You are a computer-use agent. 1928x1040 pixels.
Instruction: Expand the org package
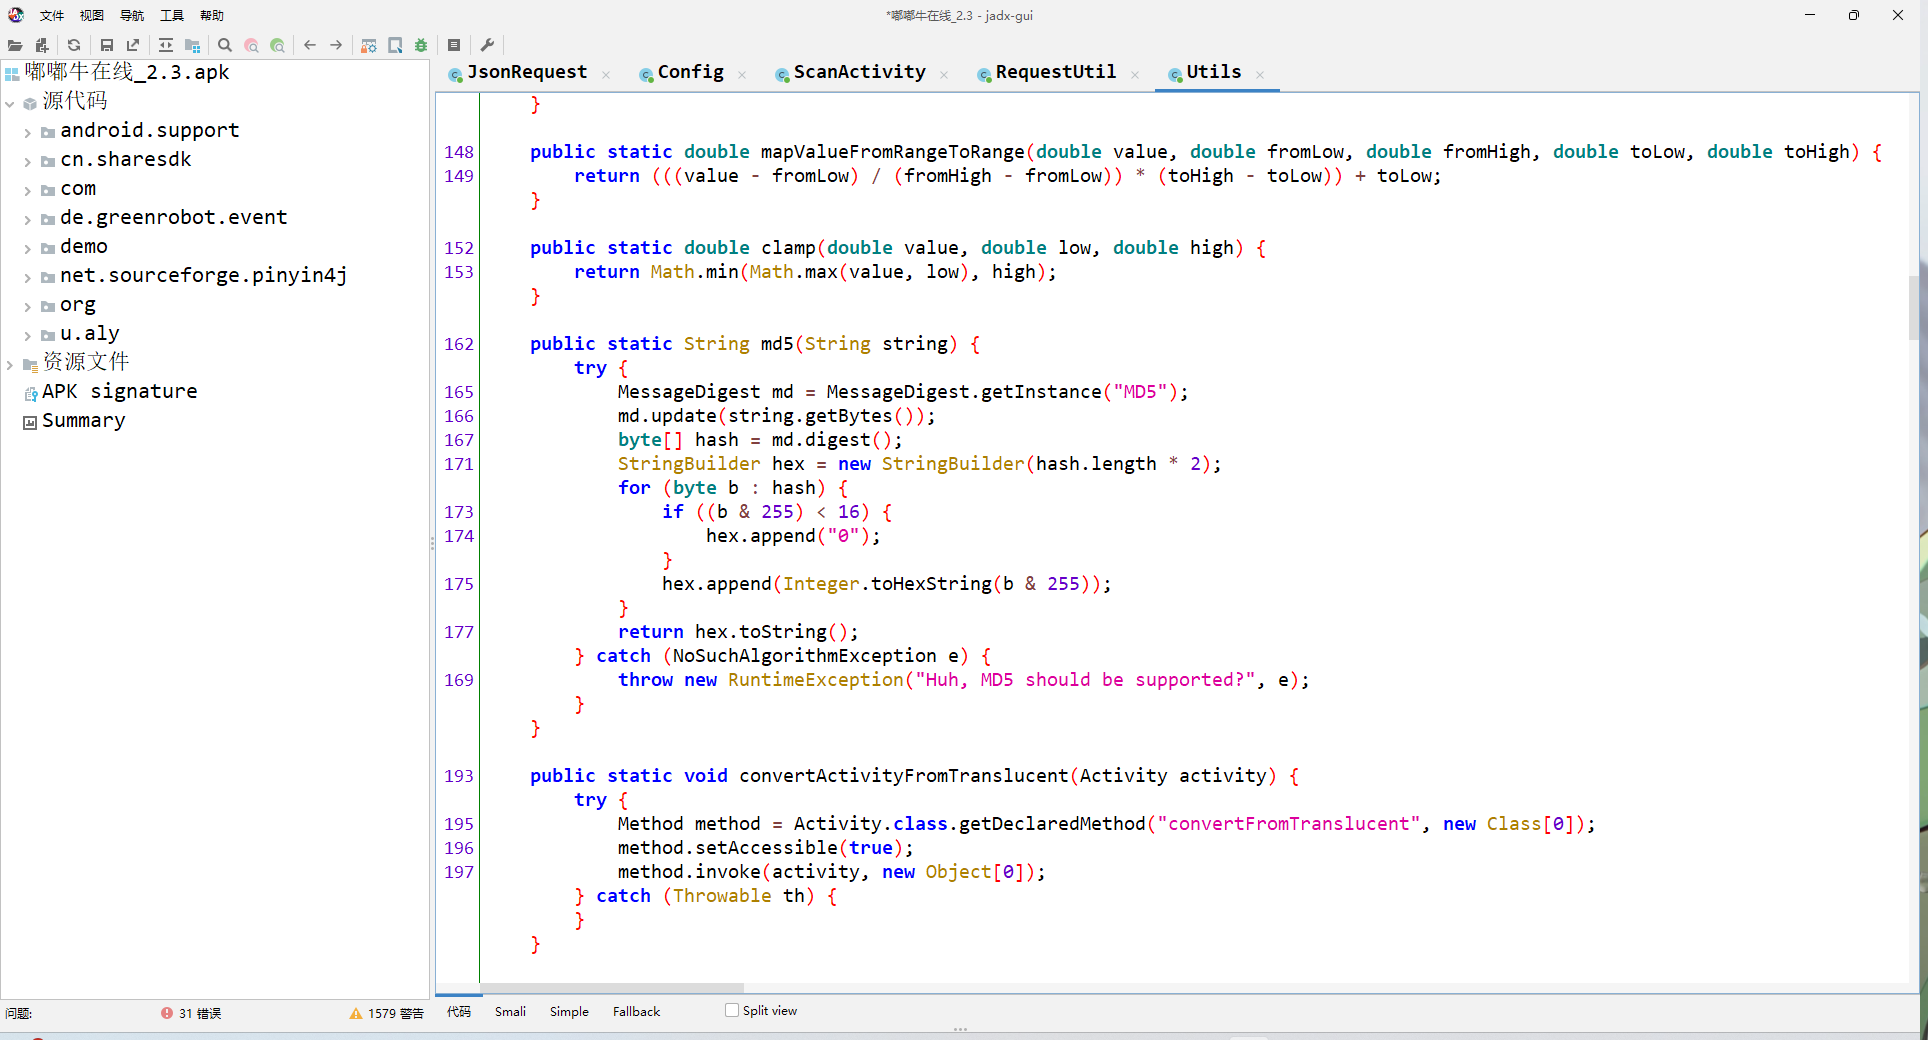point(28,306)
